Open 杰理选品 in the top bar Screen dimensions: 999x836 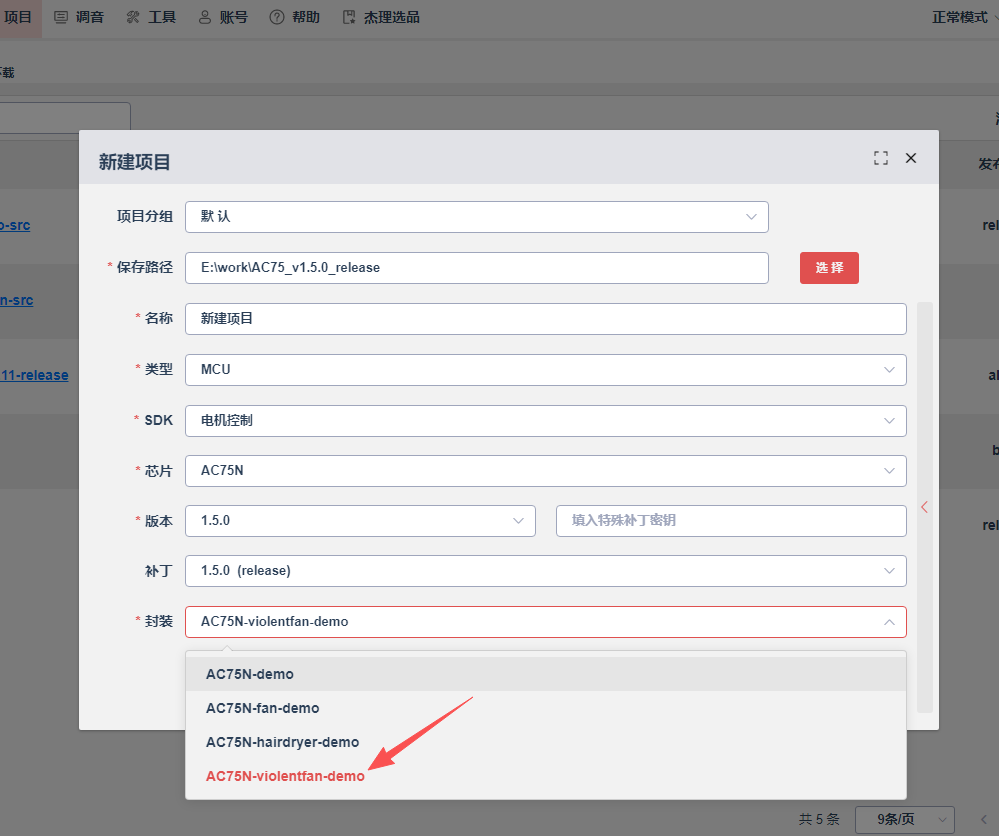382,17
